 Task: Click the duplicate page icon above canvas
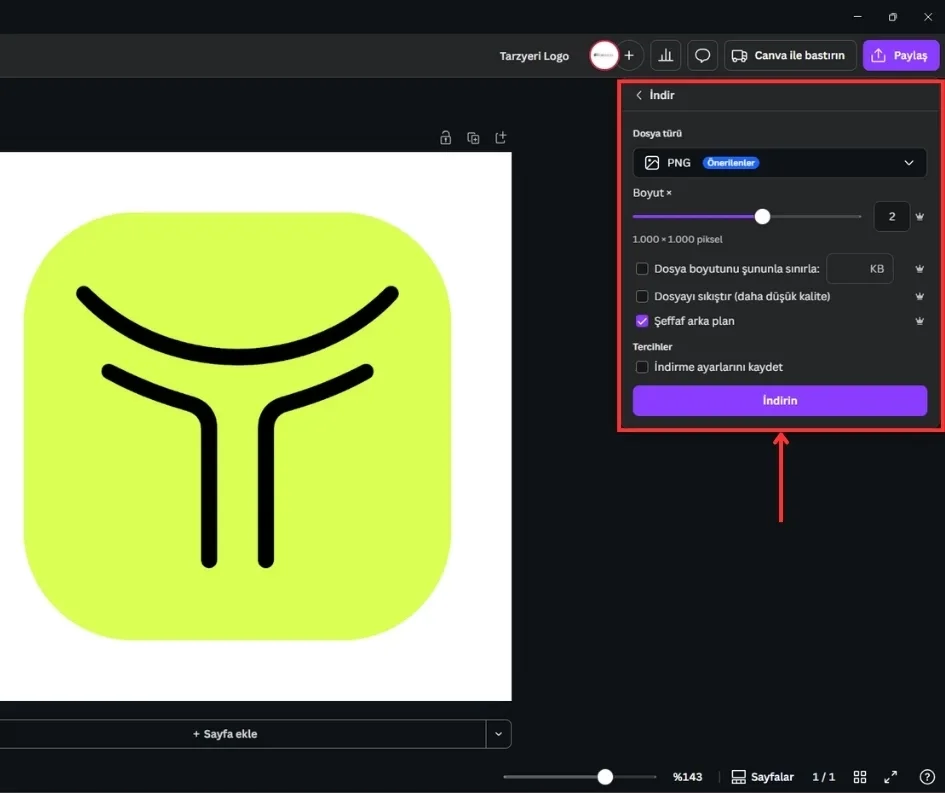pyautogui.click(x=473, y=137)
